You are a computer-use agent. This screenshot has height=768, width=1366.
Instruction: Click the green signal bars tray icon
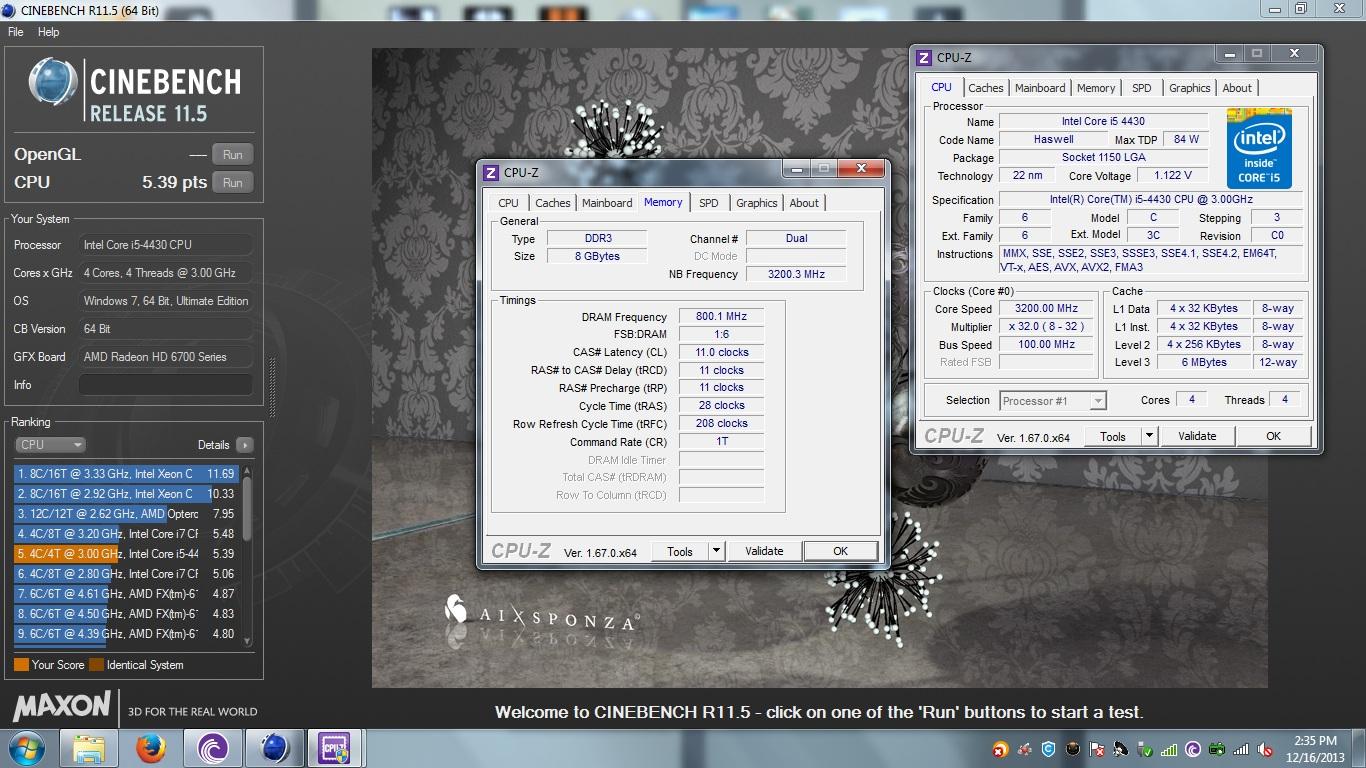[x=1169, y=749]
